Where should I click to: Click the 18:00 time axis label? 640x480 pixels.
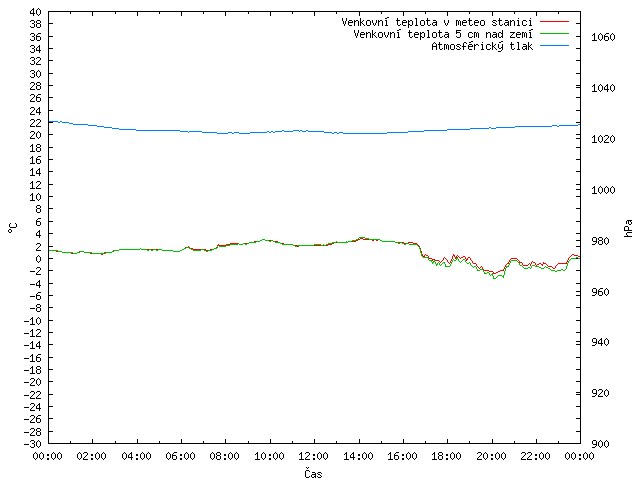point(447,456)
